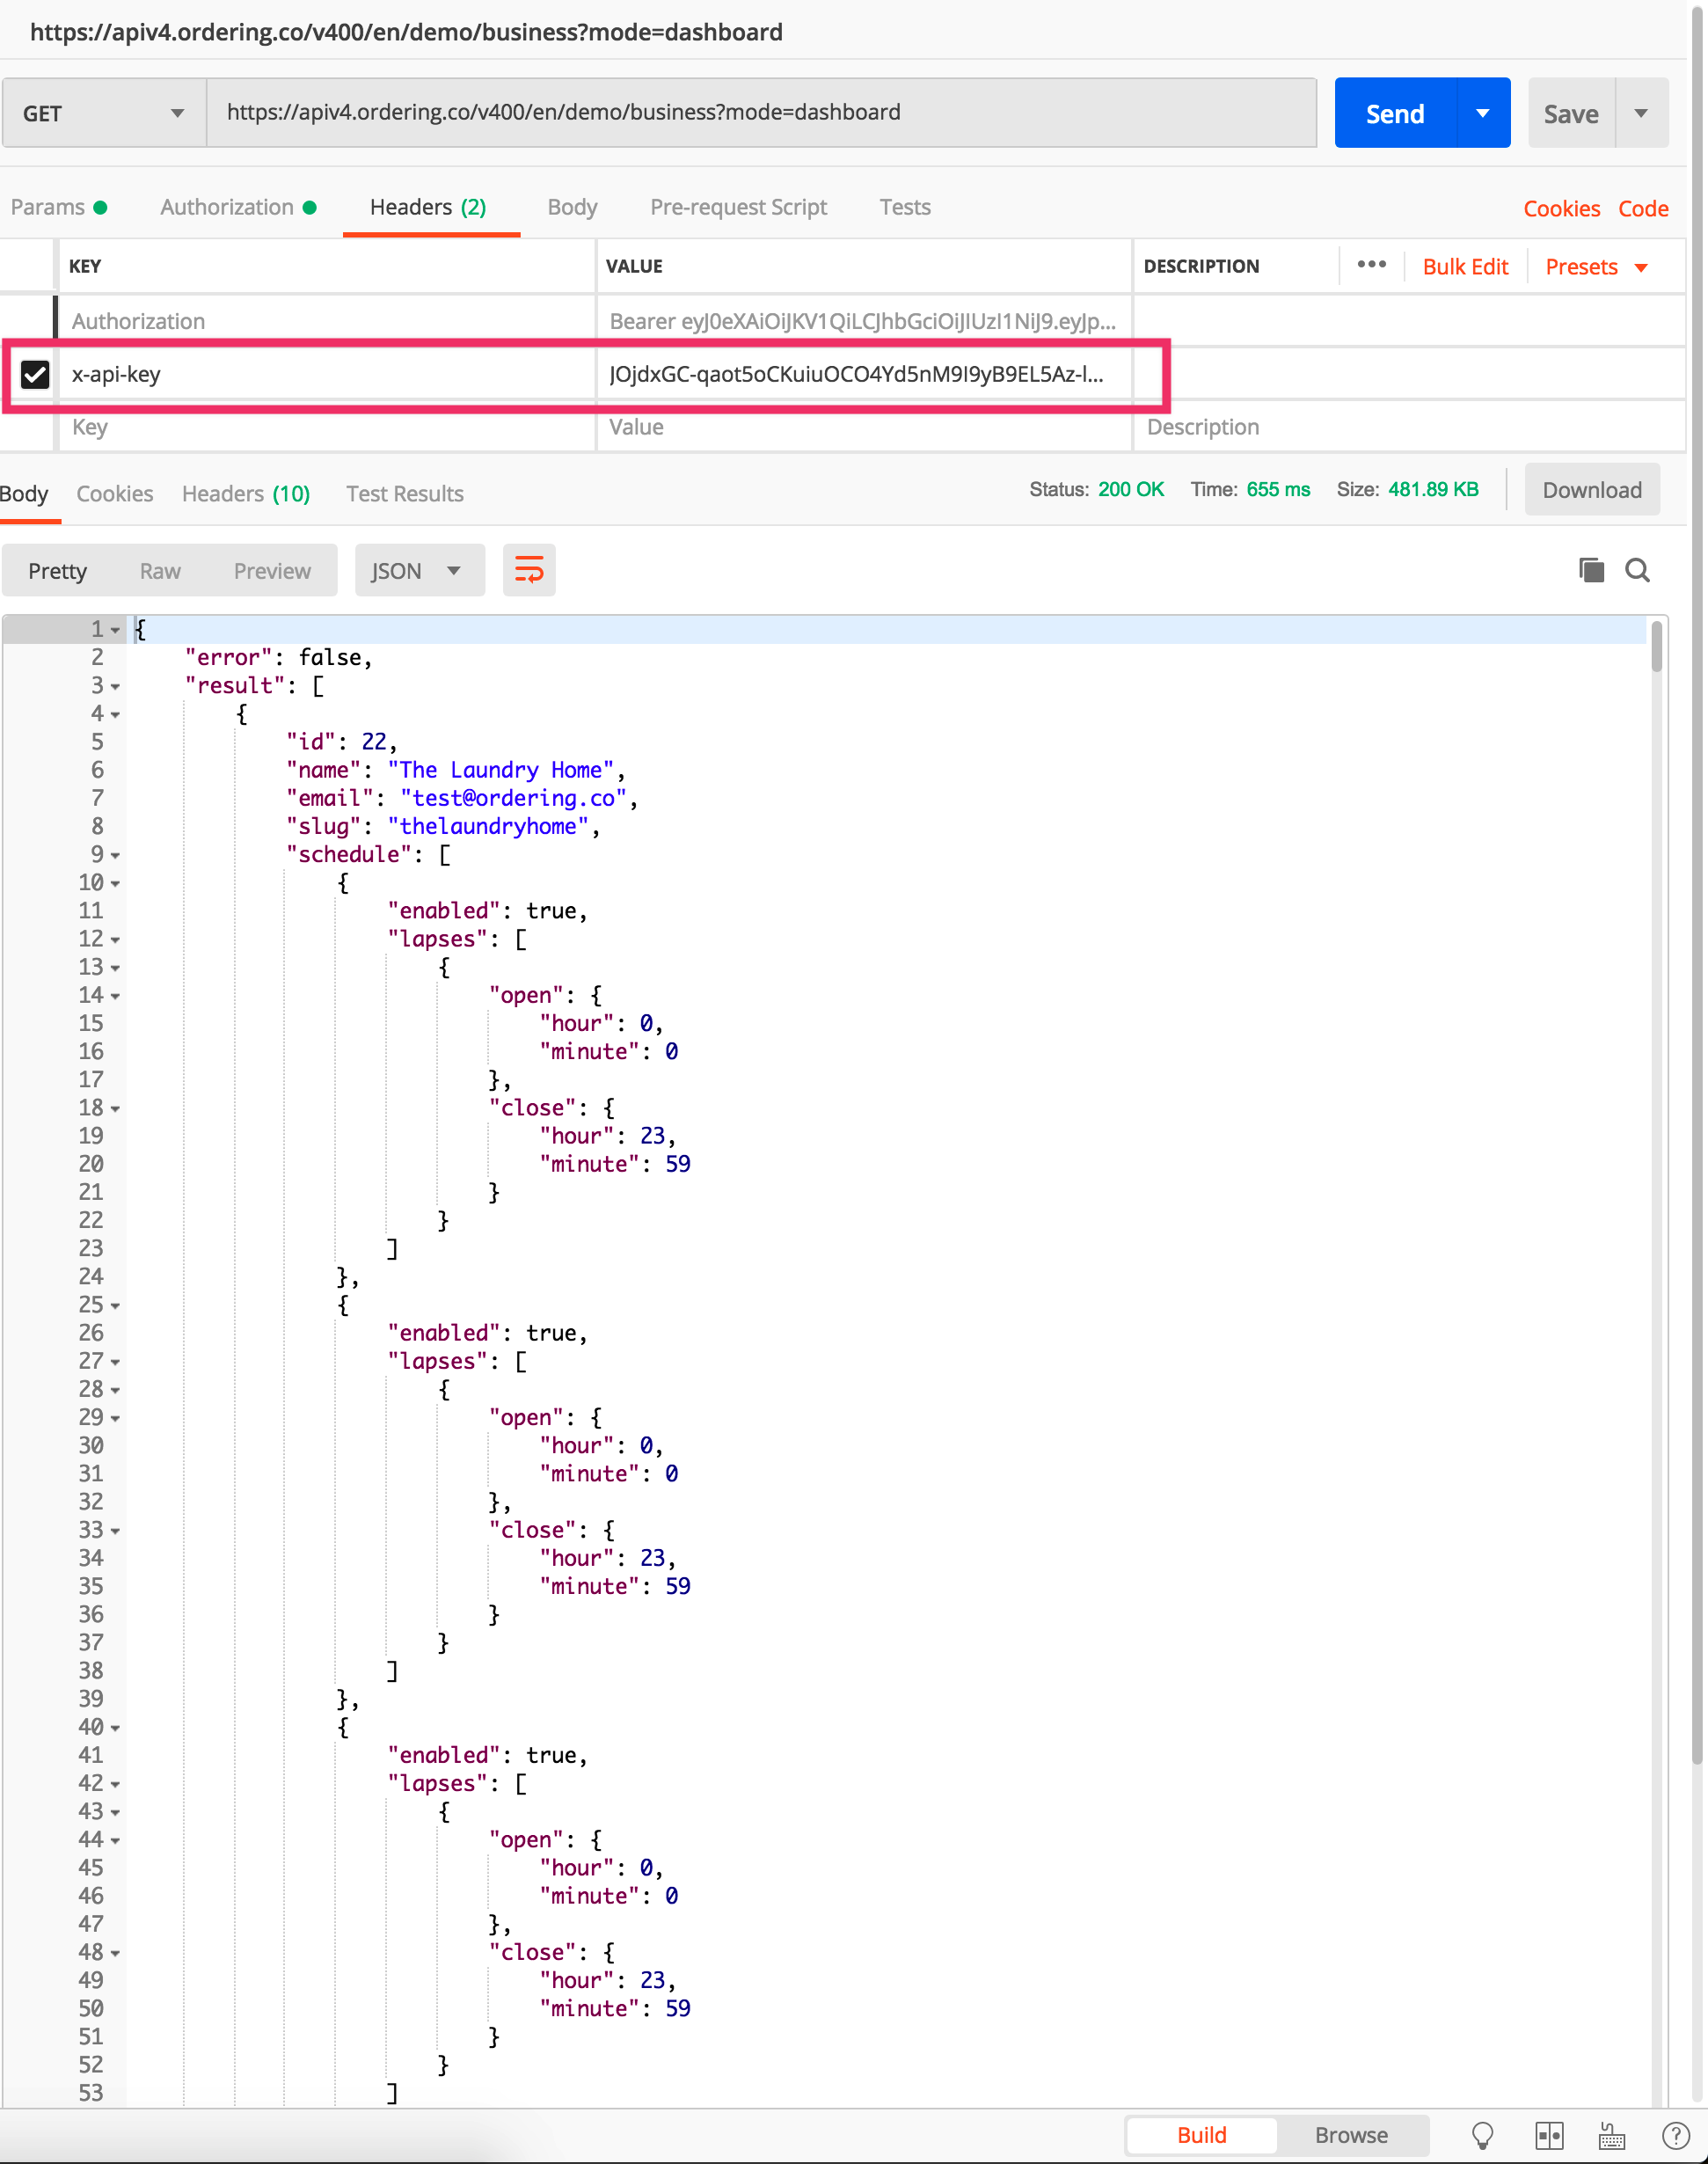Click the Bulk Edit link
Screen dimensions: 1708x2164
[1464, 267]
